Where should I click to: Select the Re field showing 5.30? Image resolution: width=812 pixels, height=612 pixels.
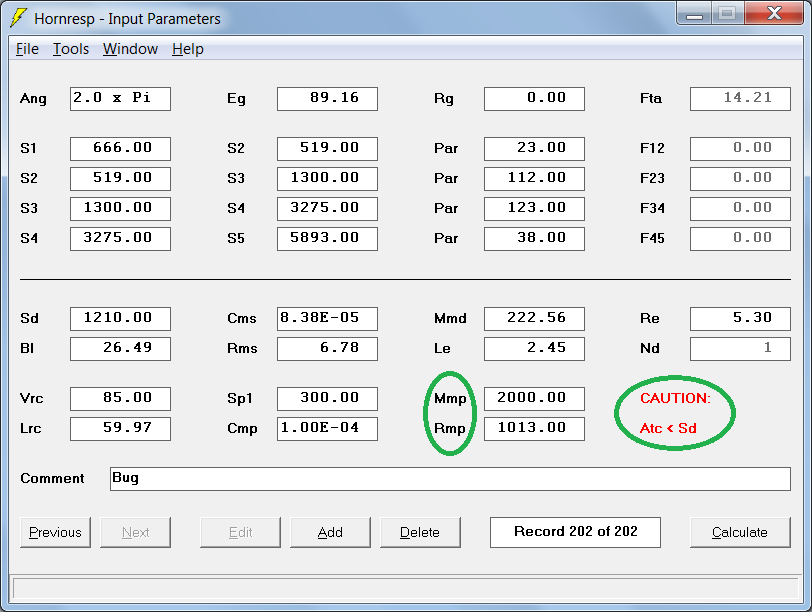740,319
